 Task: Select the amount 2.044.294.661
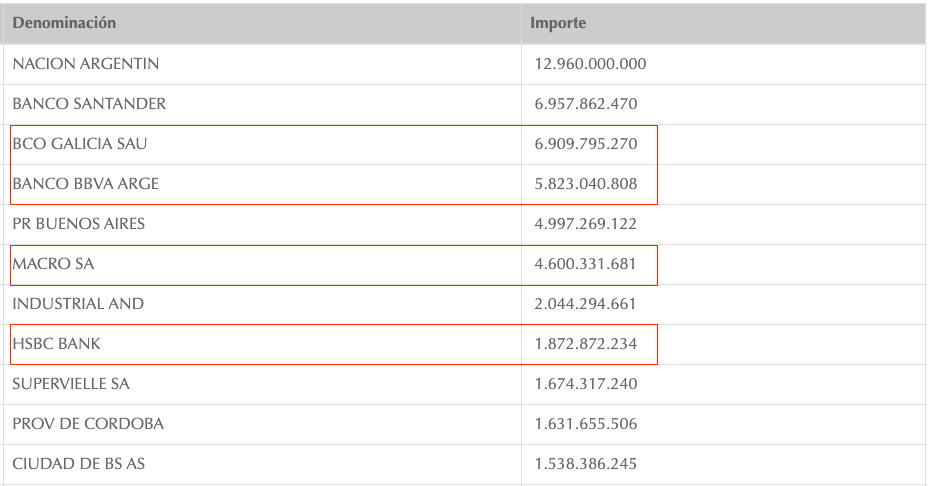click(x=585, y=304)
